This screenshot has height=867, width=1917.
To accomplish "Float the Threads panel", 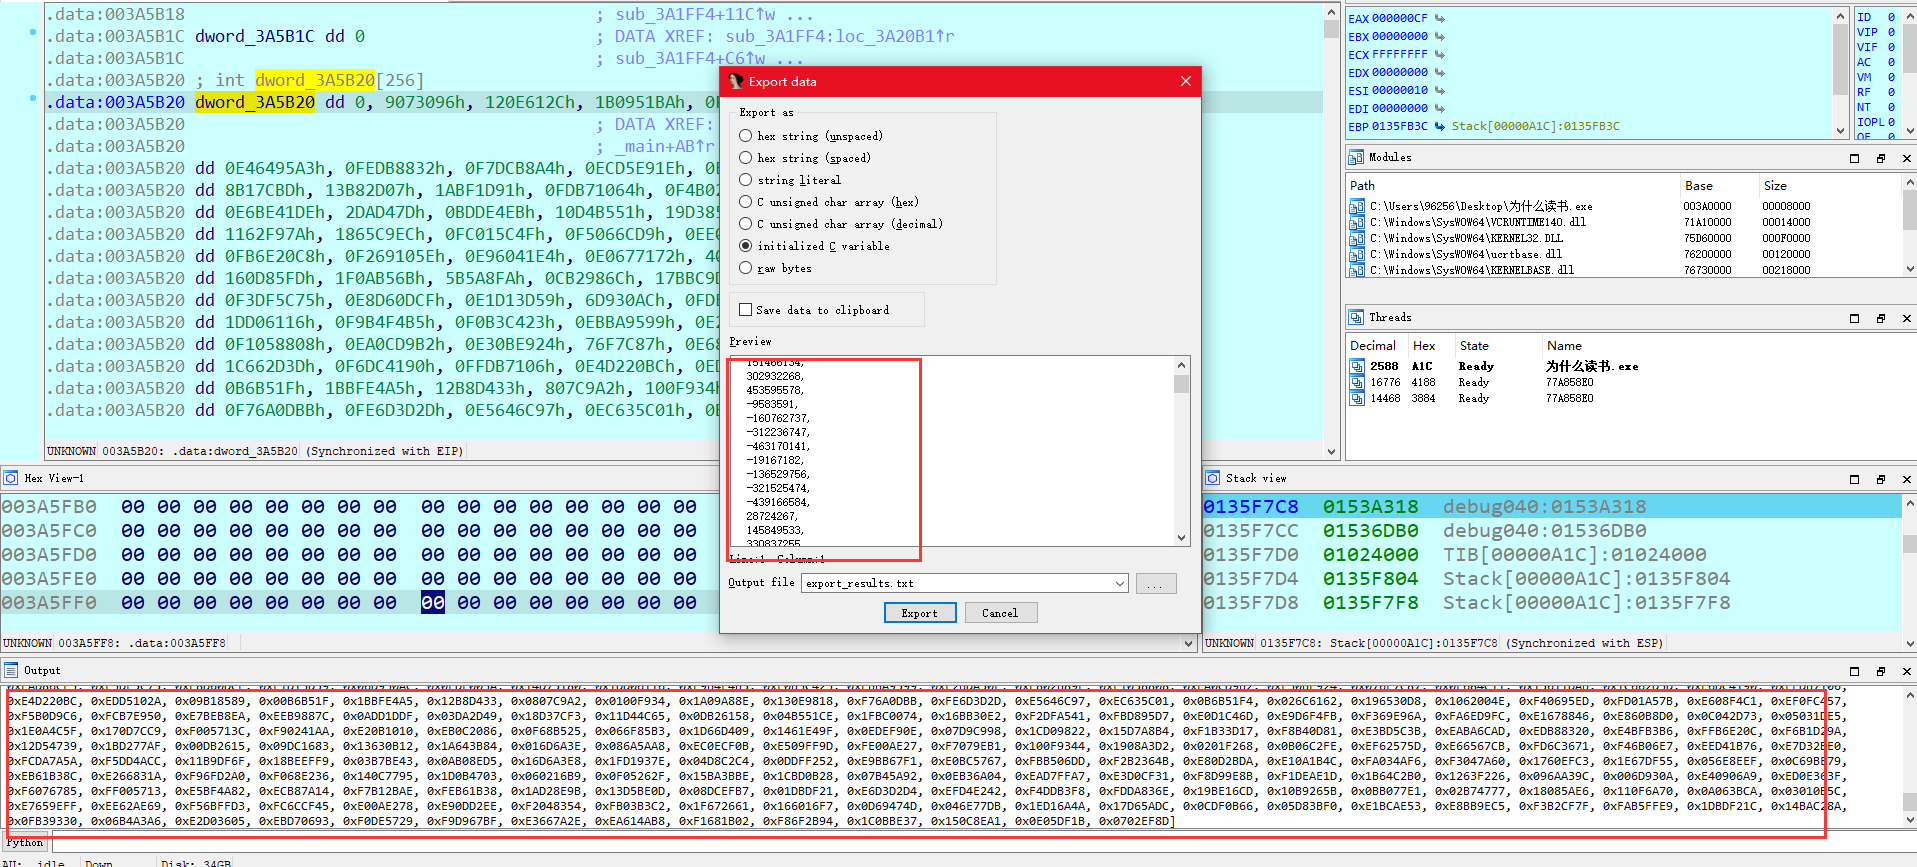I will point(1881,318).
